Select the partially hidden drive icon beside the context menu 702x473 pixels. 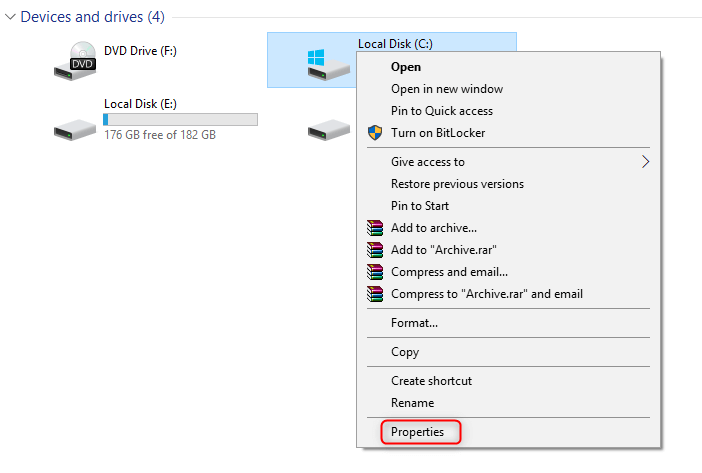(329, 129)
